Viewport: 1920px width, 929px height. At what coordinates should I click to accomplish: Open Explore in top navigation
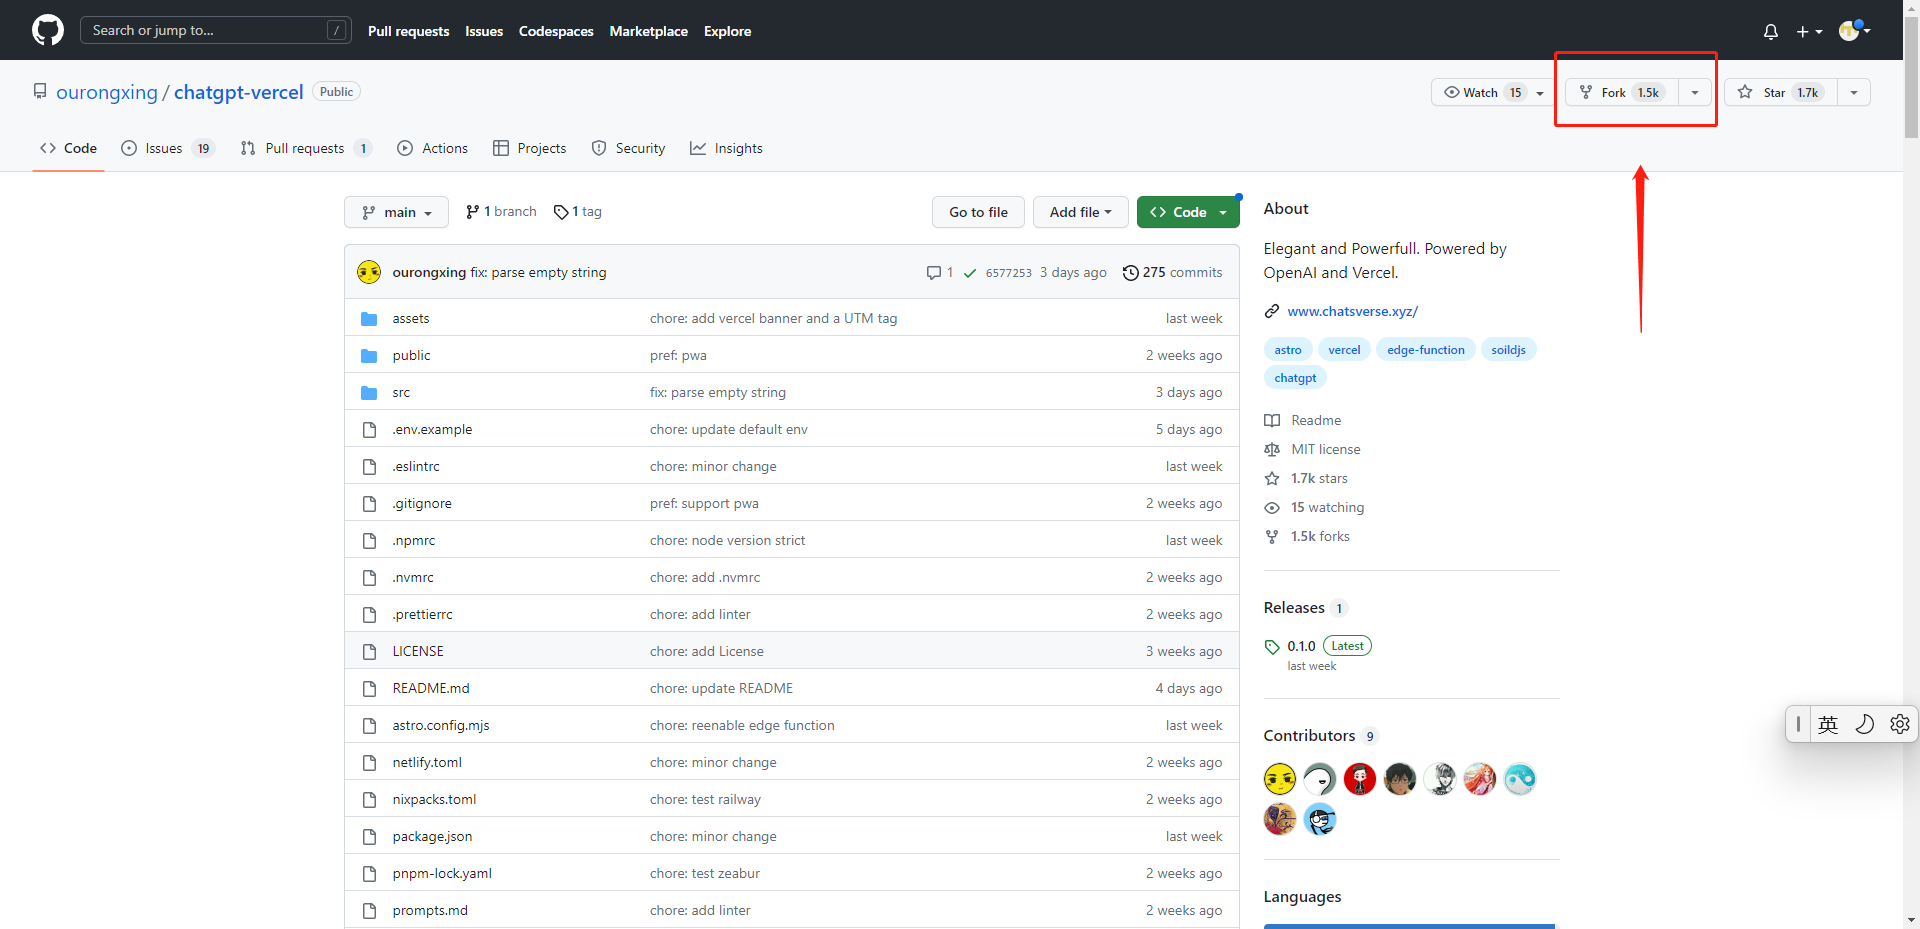click(727, 31)
